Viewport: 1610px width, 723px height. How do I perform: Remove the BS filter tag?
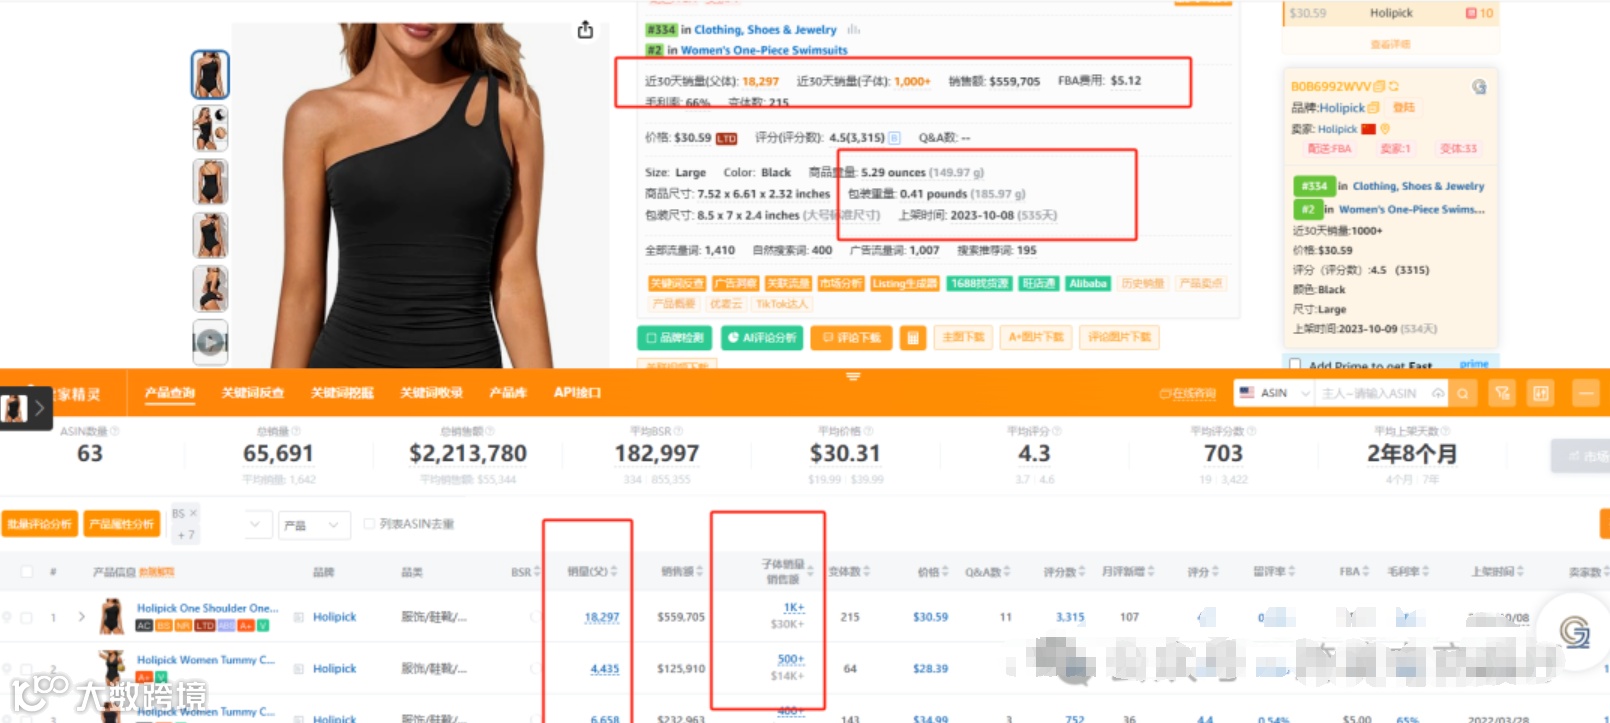193,513
